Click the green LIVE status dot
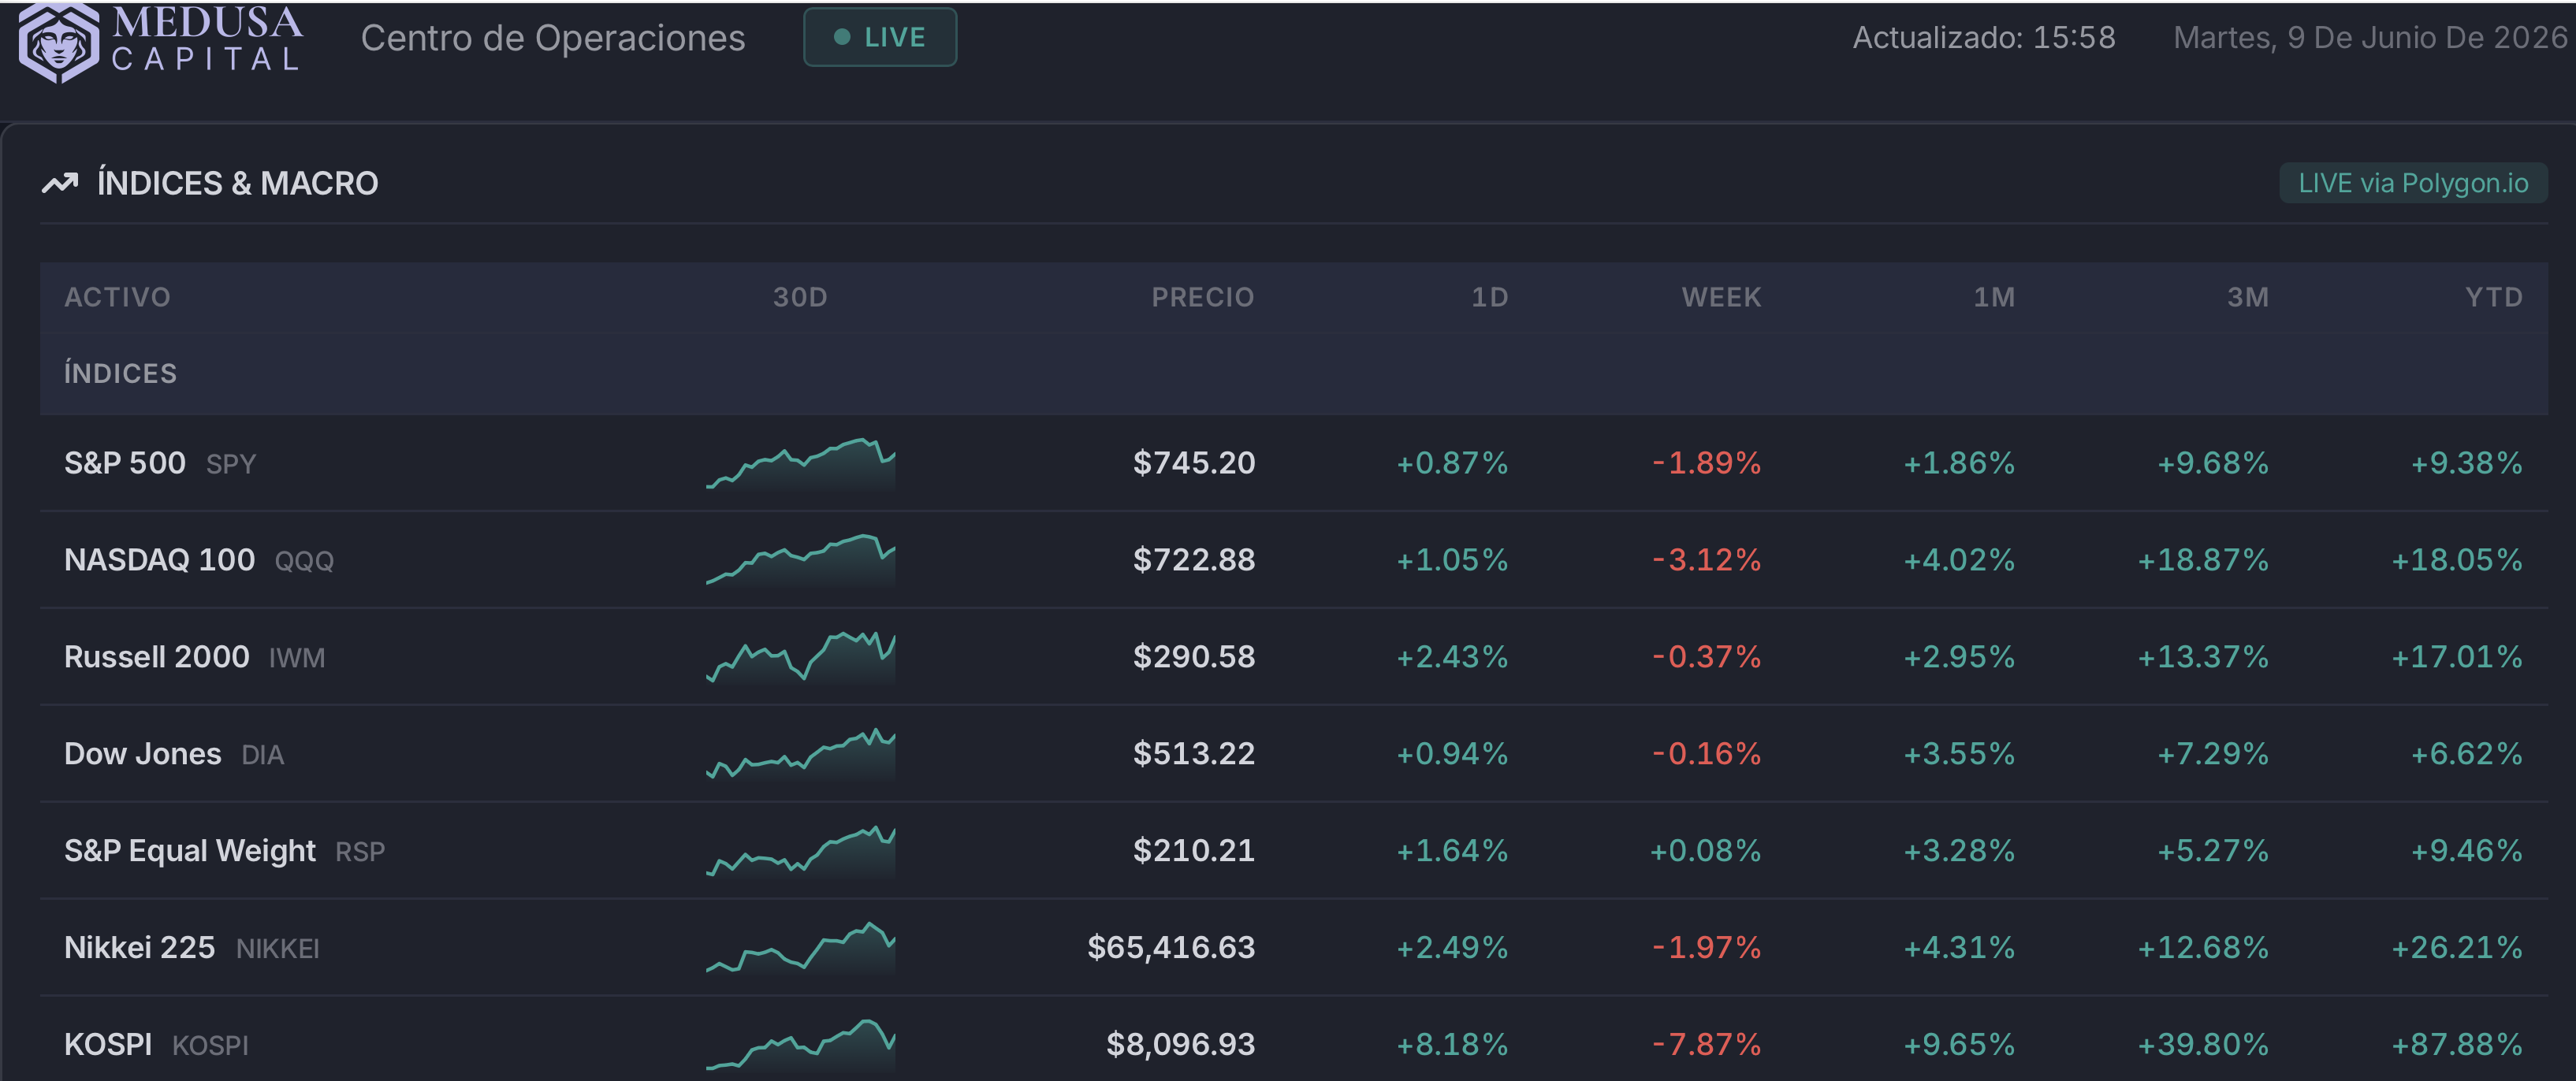 tap(842, 37)
